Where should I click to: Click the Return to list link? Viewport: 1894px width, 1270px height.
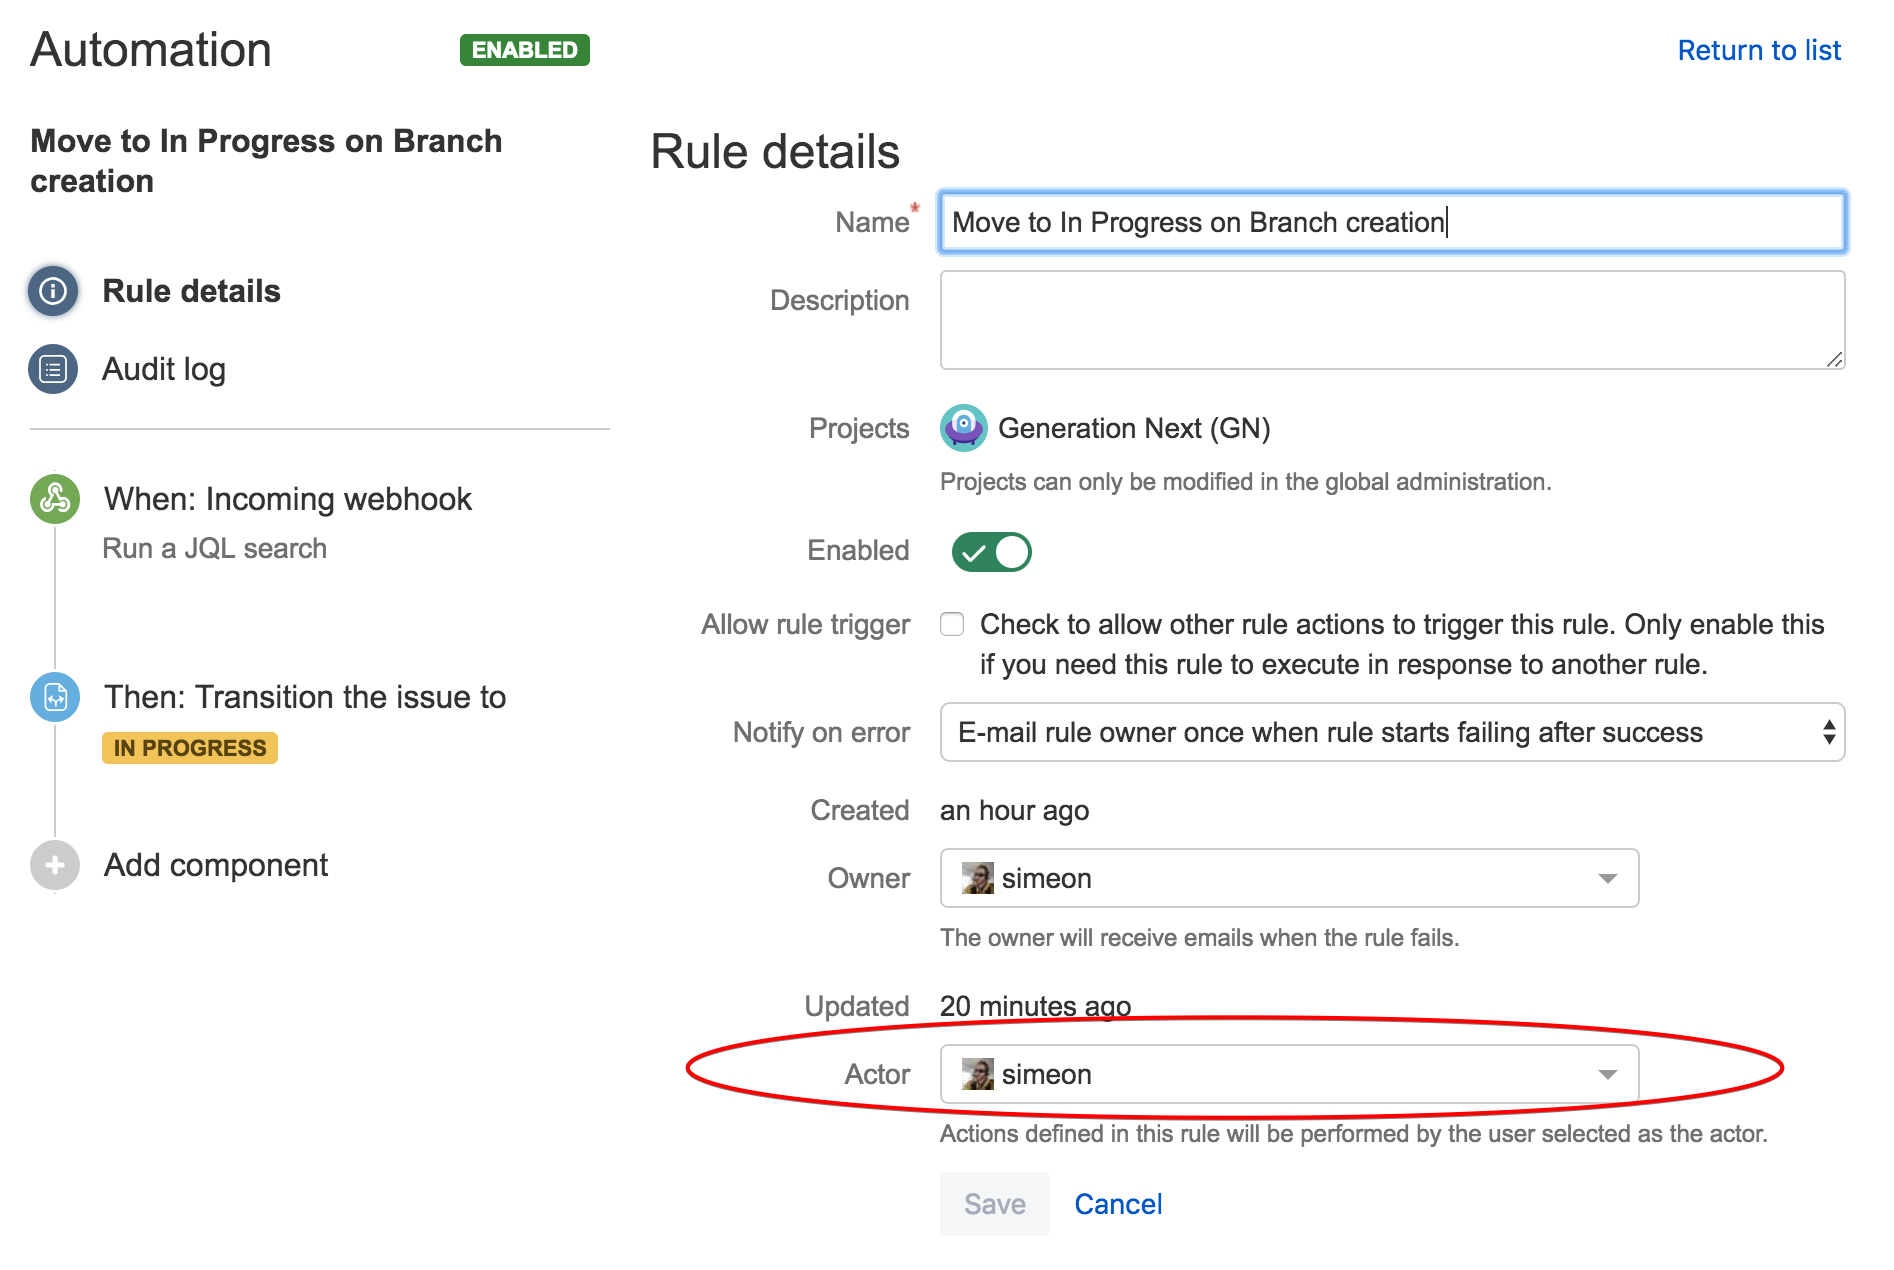1760,49
